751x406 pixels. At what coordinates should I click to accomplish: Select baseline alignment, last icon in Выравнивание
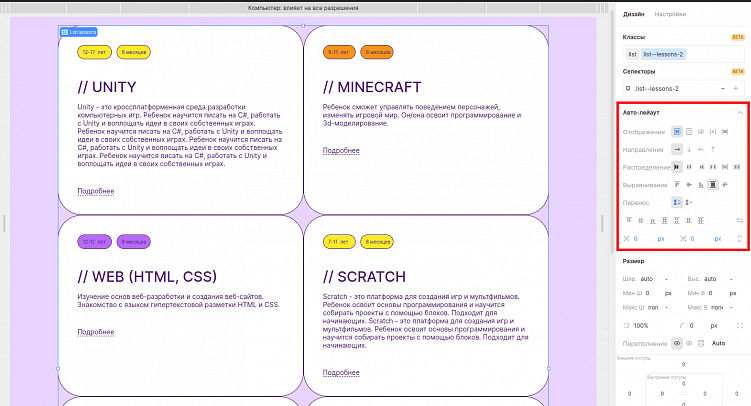pos(725,185)
